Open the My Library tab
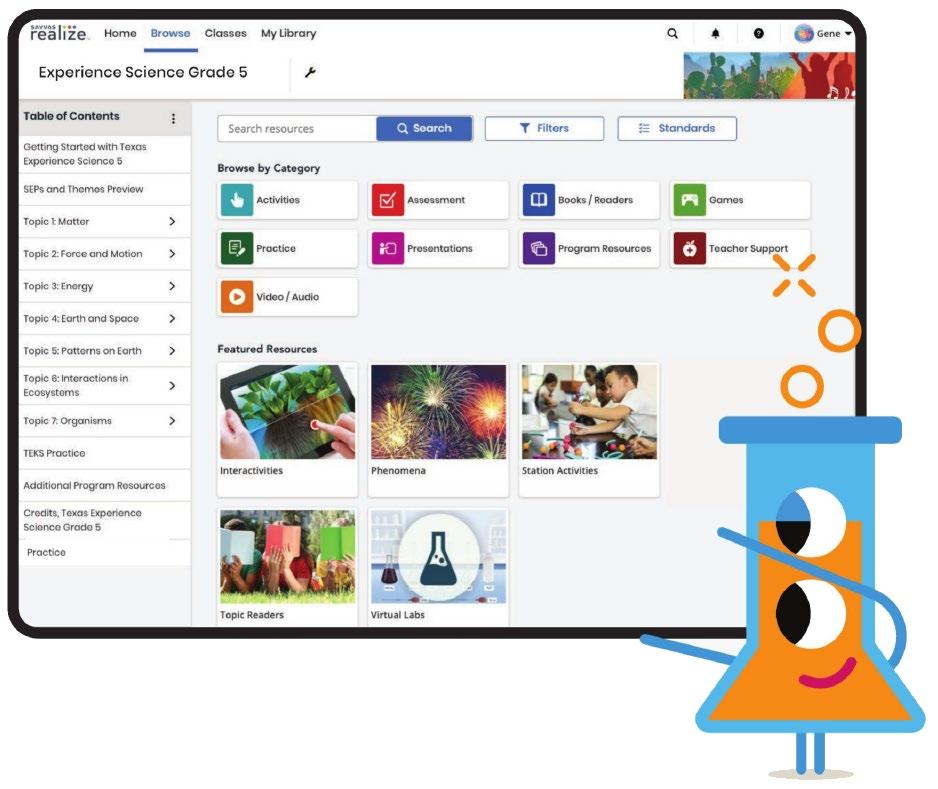 click(x=288, y=33)
